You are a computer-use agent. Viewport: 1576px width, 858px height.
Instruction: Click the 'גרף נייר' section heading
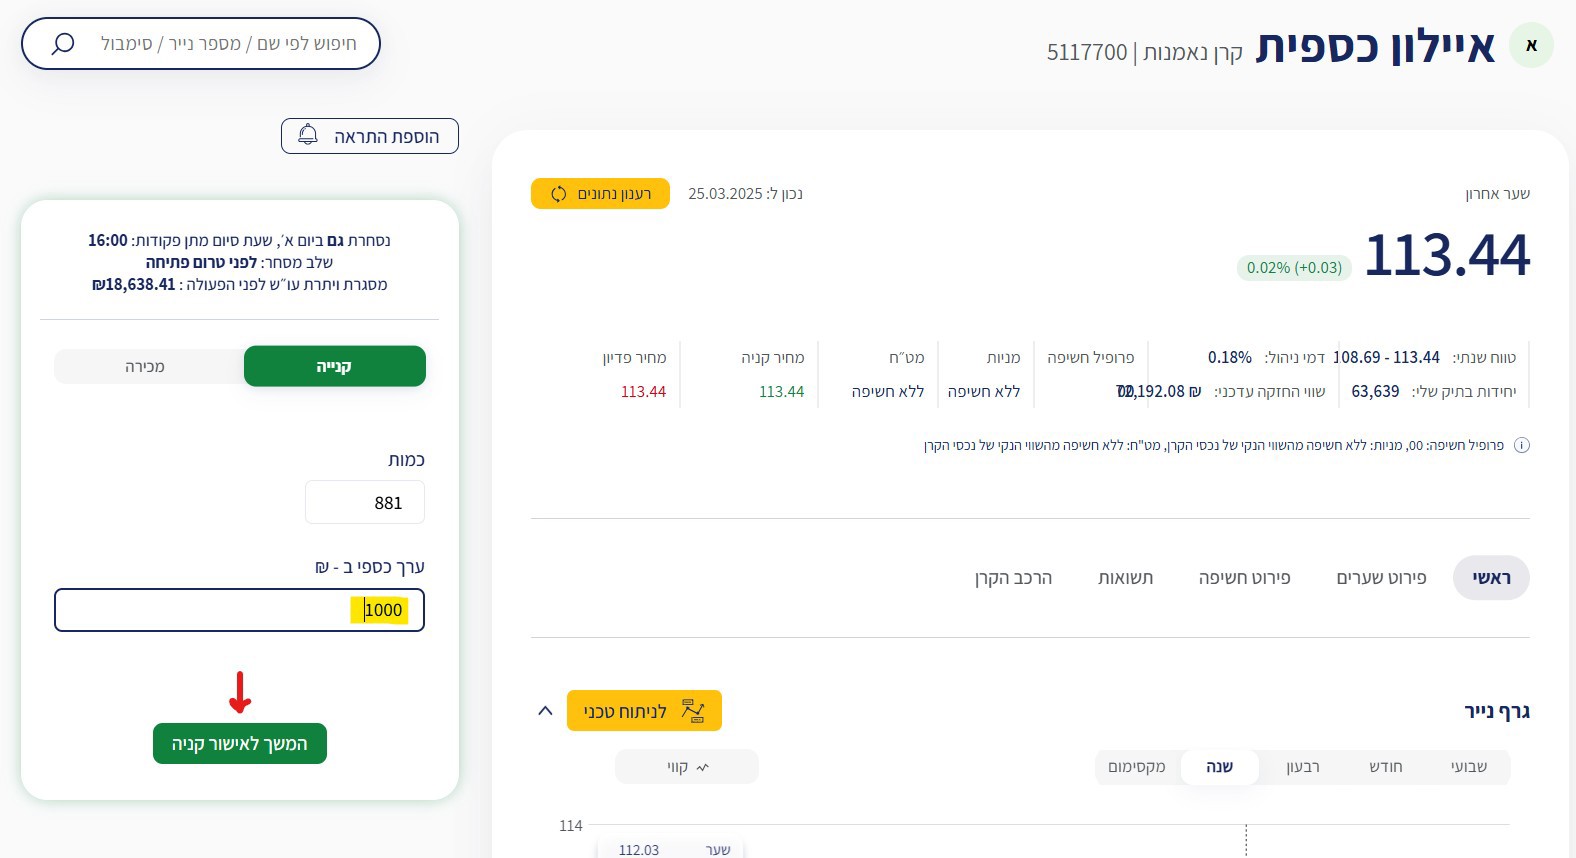(x=1497, y=712)
